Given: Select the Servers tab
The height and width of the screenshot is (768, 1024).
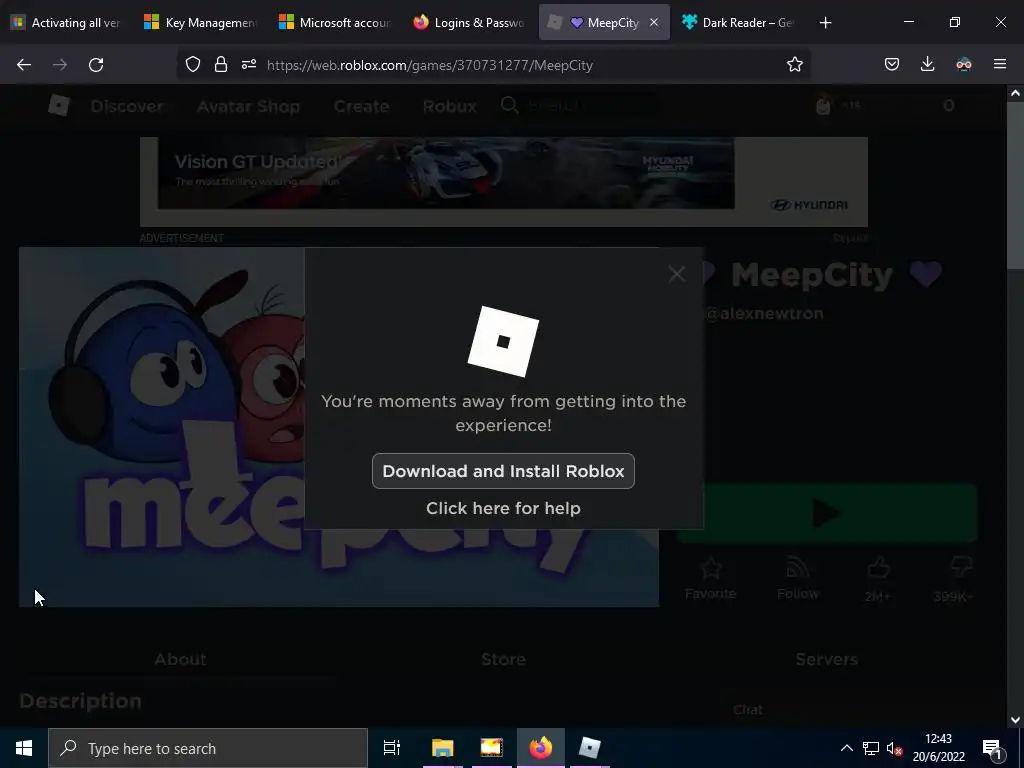Looking at the screenshot, I should (826, 659).
